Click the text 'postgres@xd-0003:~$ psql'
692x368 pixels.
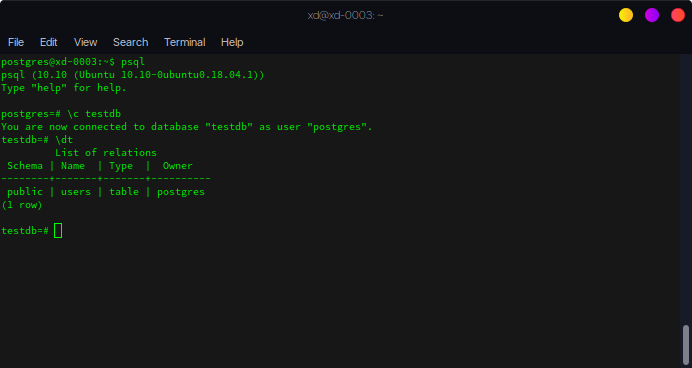click(x=73, y=62)
